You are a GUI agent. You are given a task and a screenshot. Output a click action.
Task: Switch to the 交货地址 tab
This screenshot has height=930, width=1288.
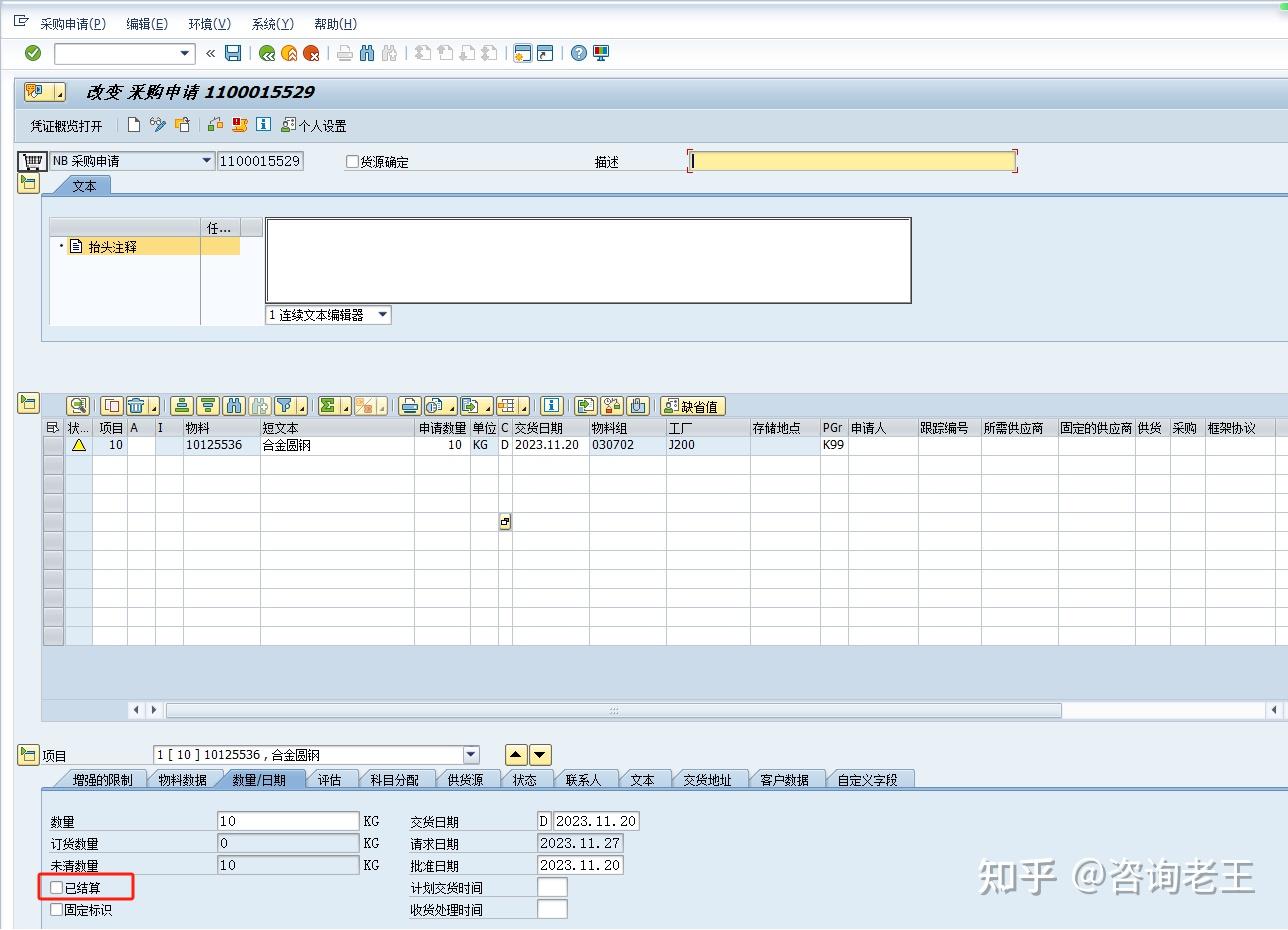pos(707,780)
